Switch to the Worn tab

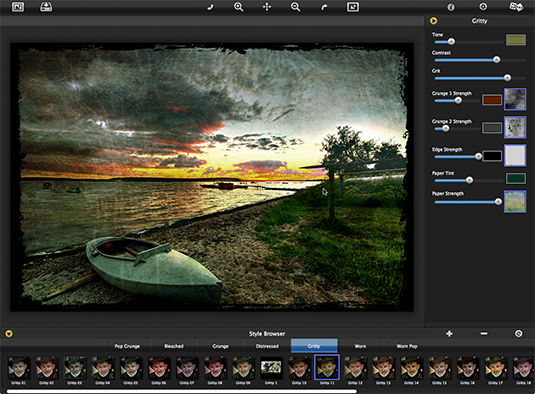360,346
